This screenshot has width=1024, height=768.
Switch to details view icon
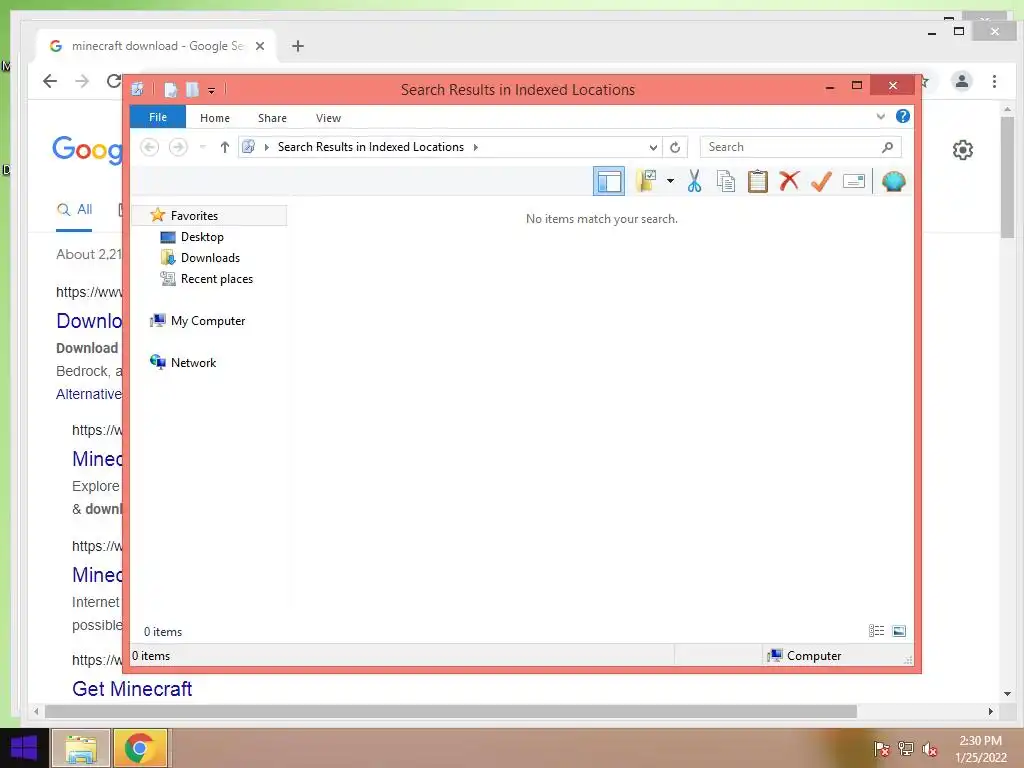(876, 630)
